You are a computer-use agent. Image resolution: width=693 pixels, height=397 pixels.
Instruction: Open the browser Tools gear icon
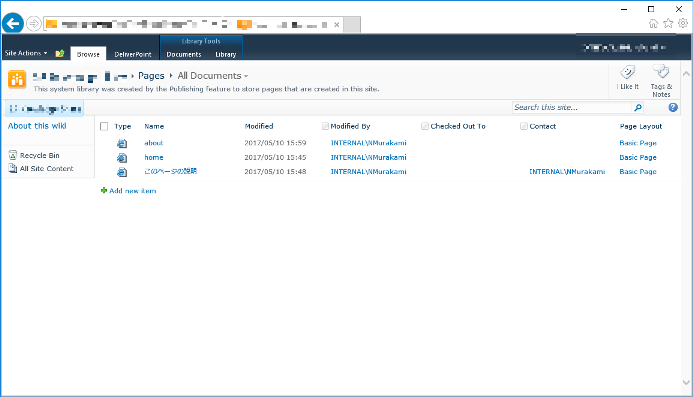683,23
